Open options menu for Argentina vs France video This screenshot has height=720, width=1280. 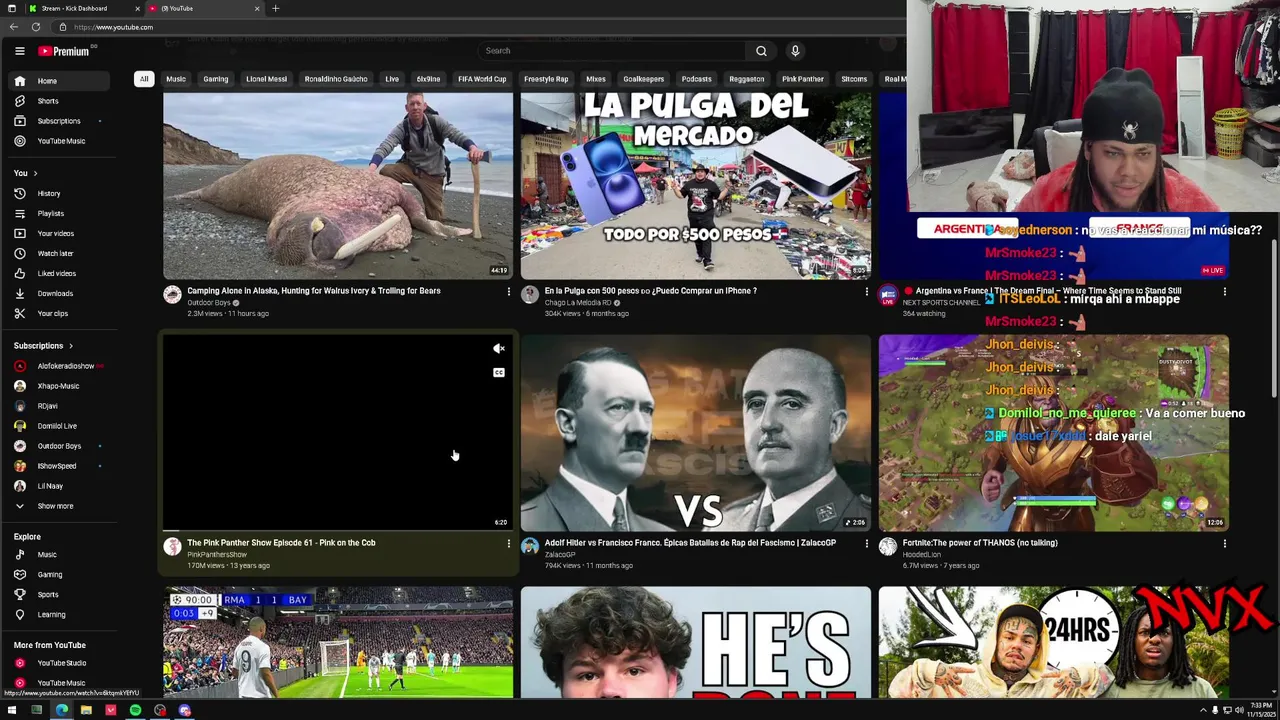point(1224,292)
